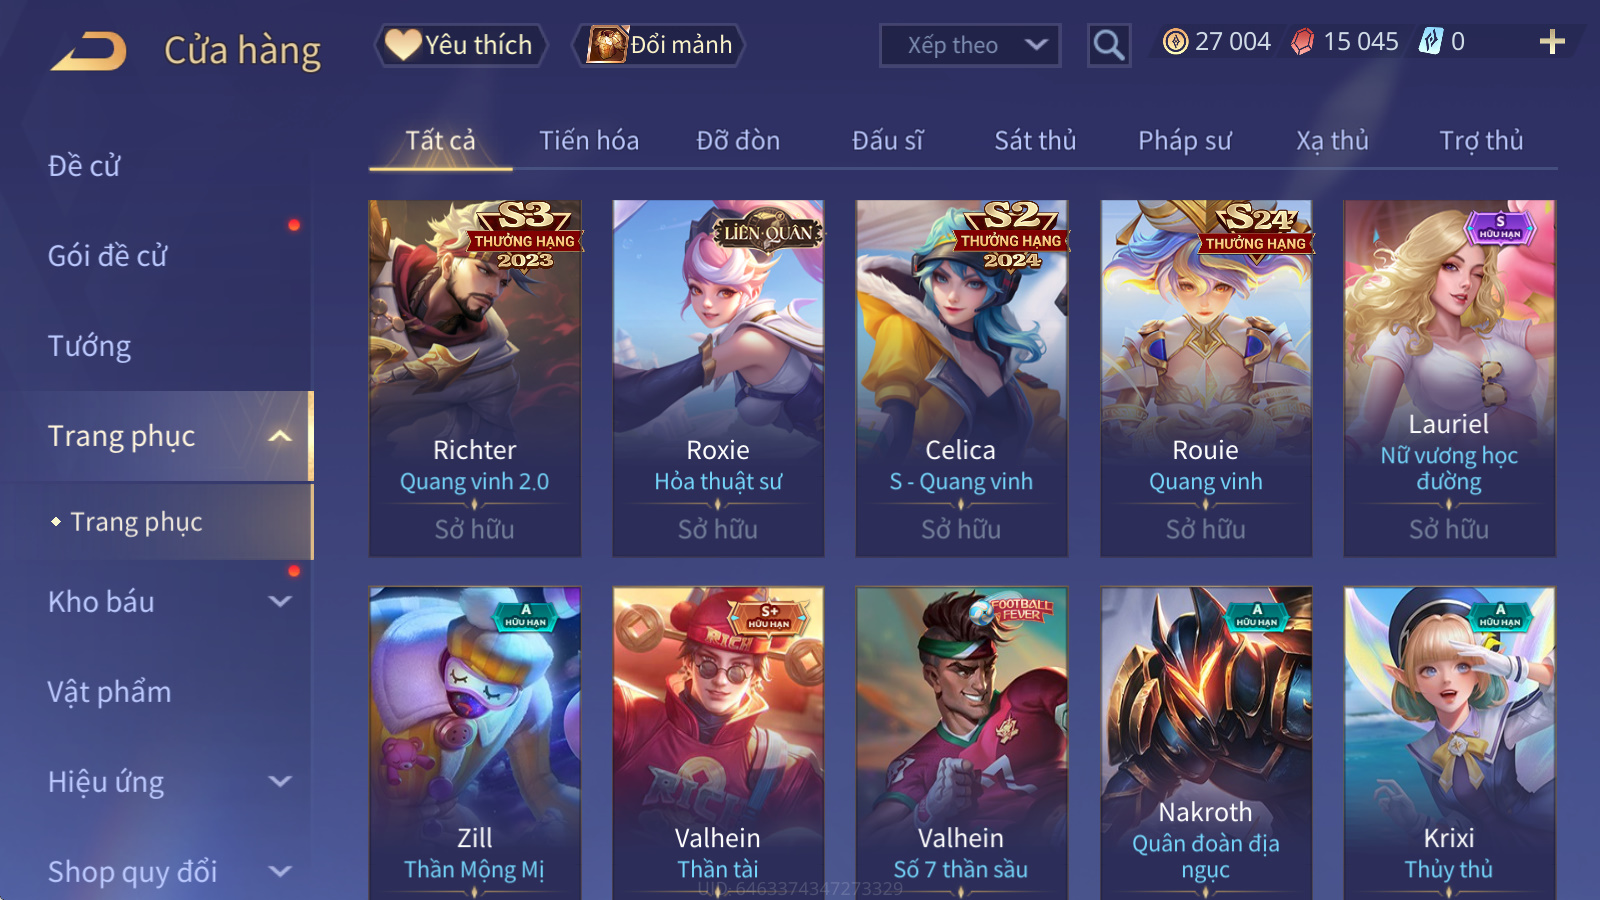Open Yêu thích favorites heart button
Viewport: 1600px width, 900px height.
[x=461, y=45]
